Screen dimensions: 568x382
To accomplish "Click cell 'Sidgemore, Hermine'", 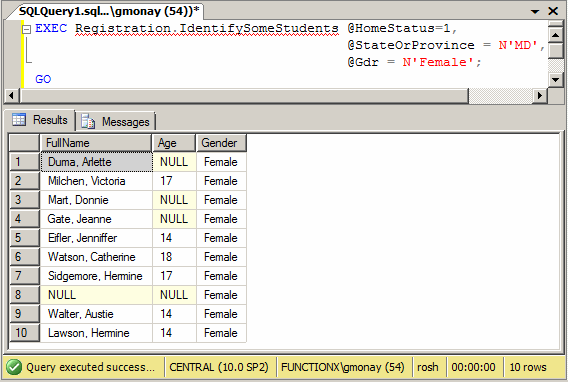I will [96, 276].
